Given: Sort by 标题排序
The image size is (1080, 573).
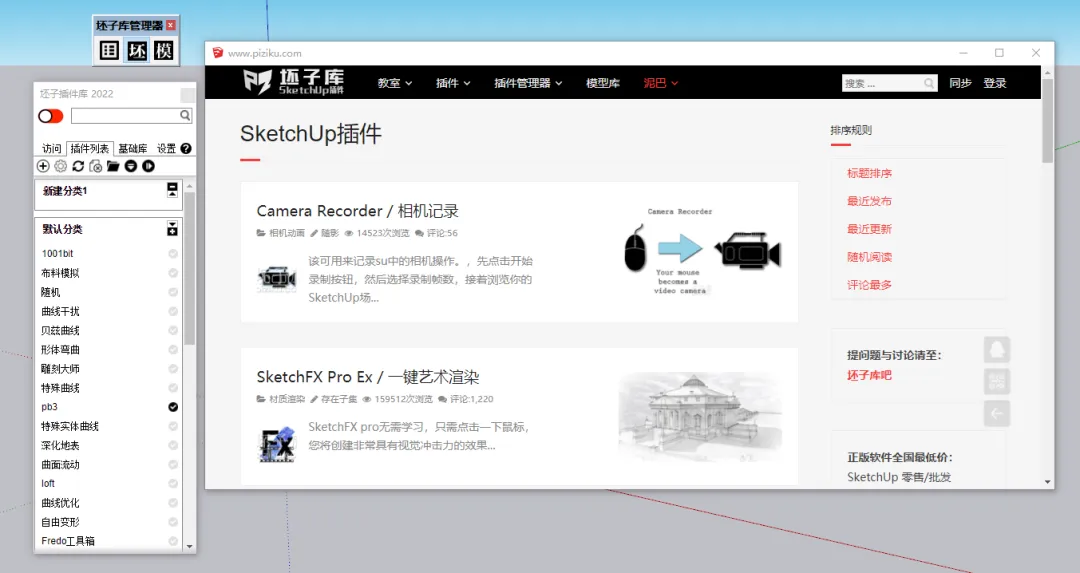Looking at the screenshot, I should [869, 174].
